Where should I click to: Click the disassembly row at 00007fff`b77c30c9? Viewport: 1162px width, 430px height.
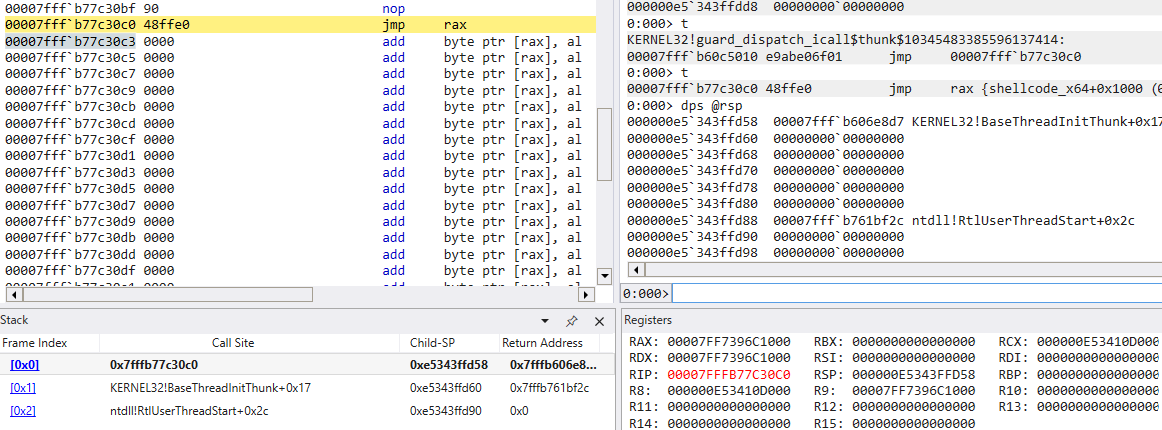pos(299,90)
